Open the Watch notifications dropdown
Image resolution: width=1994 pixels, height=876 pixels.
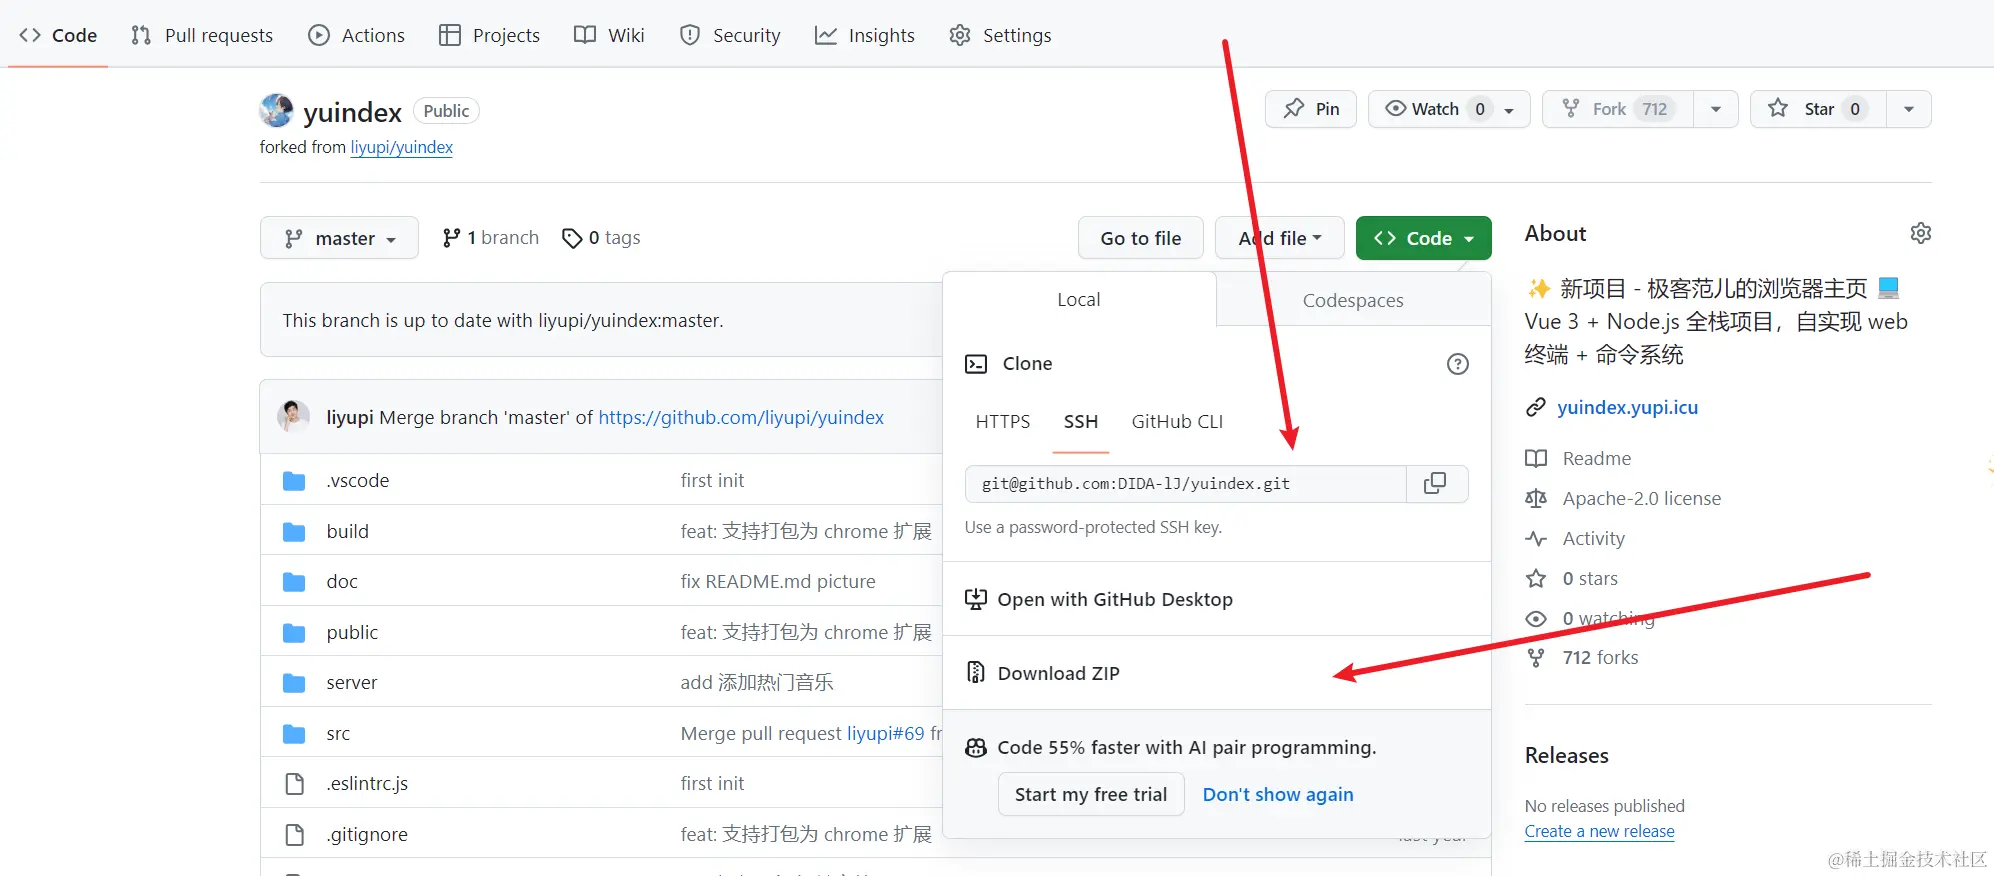(1449, 109)
